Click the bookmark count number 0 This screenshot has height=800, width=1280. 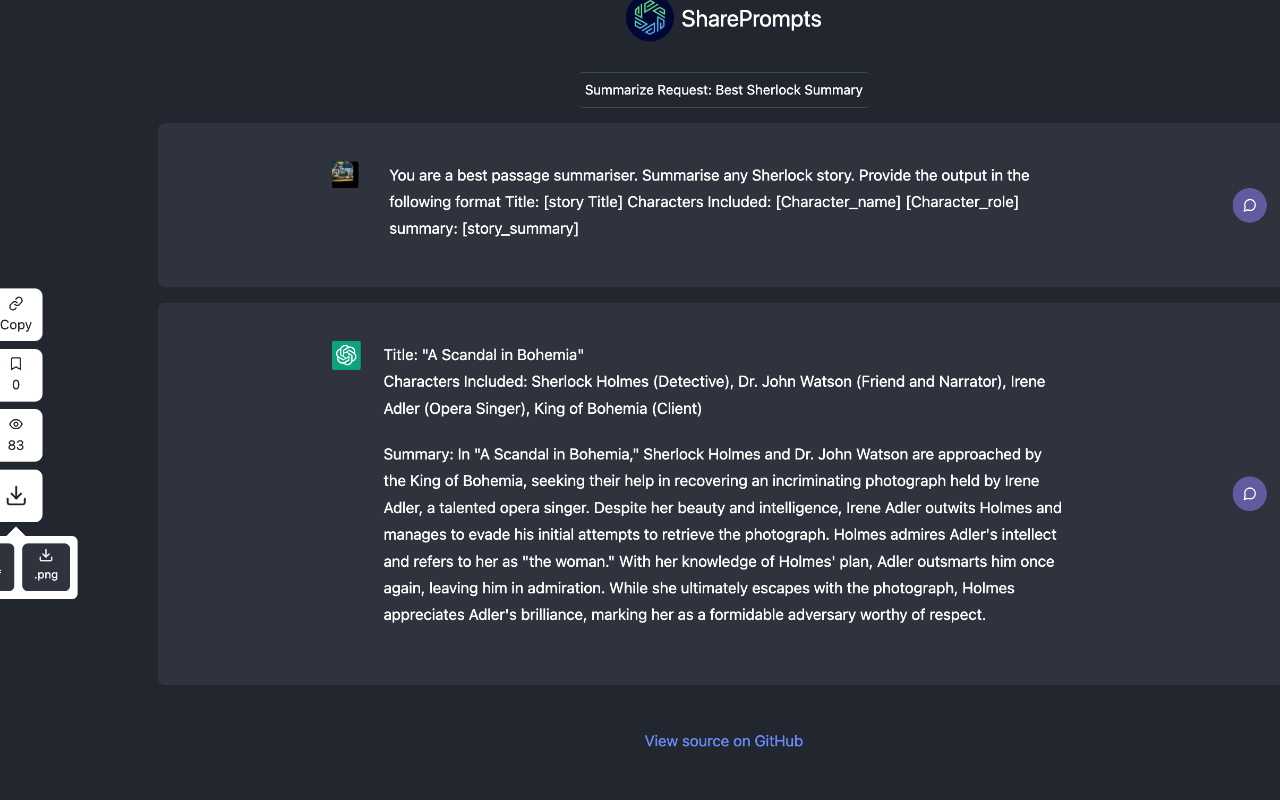pyautogui.click(x=16, y=385)
